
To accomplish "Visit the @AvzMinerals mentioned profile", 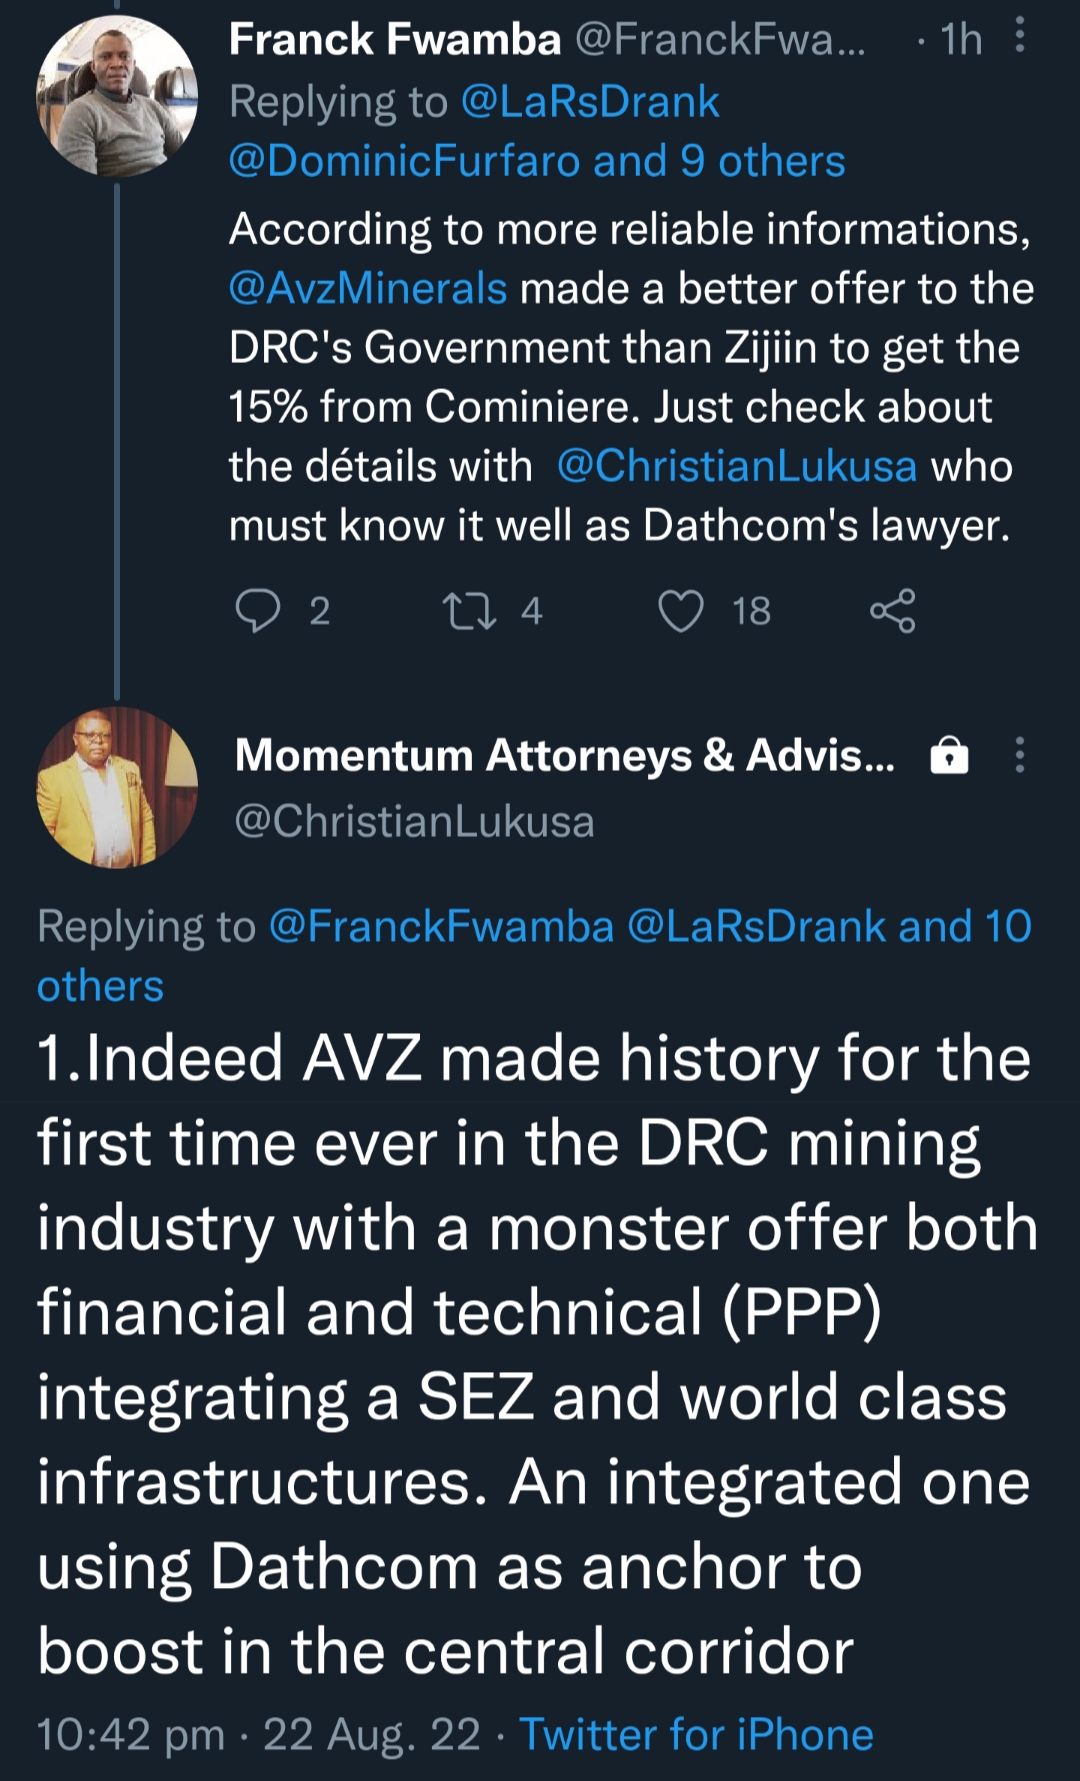I will coord(368,289).
